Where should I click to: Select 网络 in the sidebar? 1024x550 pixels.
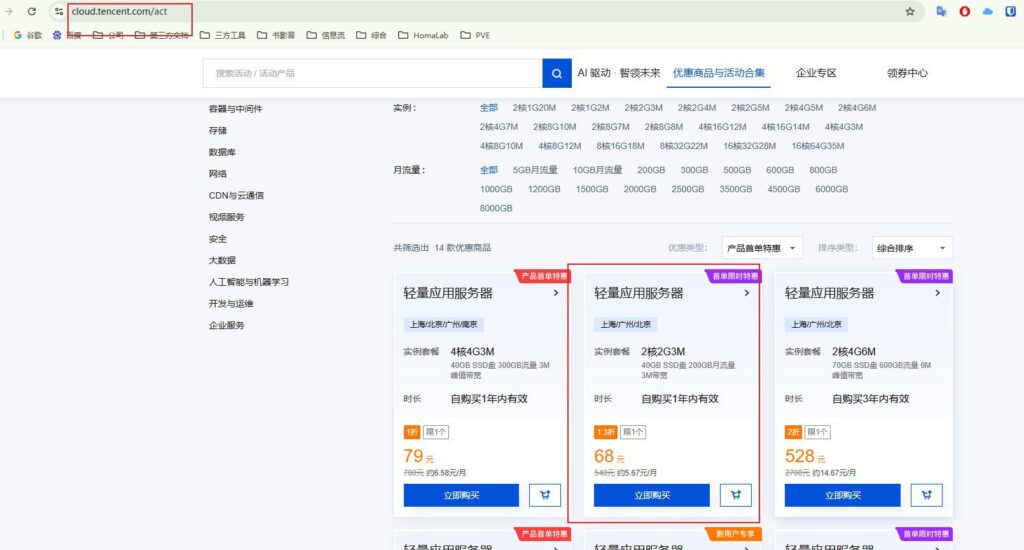point(217,174)
